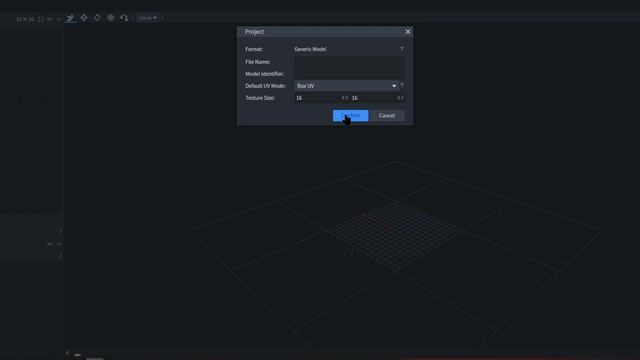Open the help icon beside Default UV Mode
The width and height of the screenshot is (640, 360).
pos(402,86)
